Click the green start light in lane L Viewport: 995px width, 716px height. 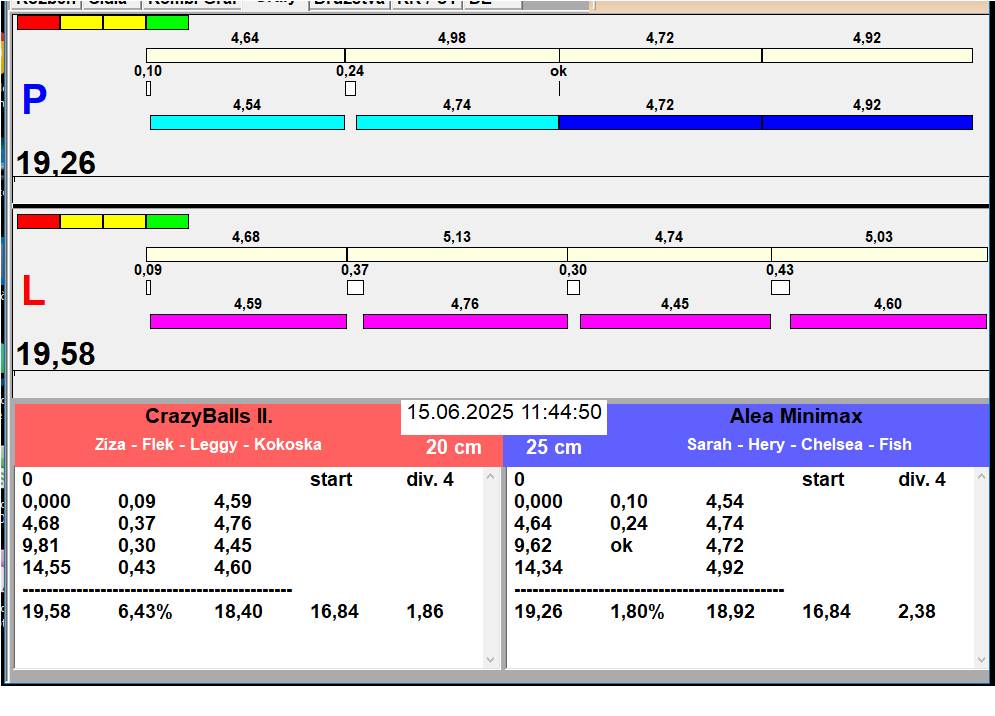click(x=168, y=222)
